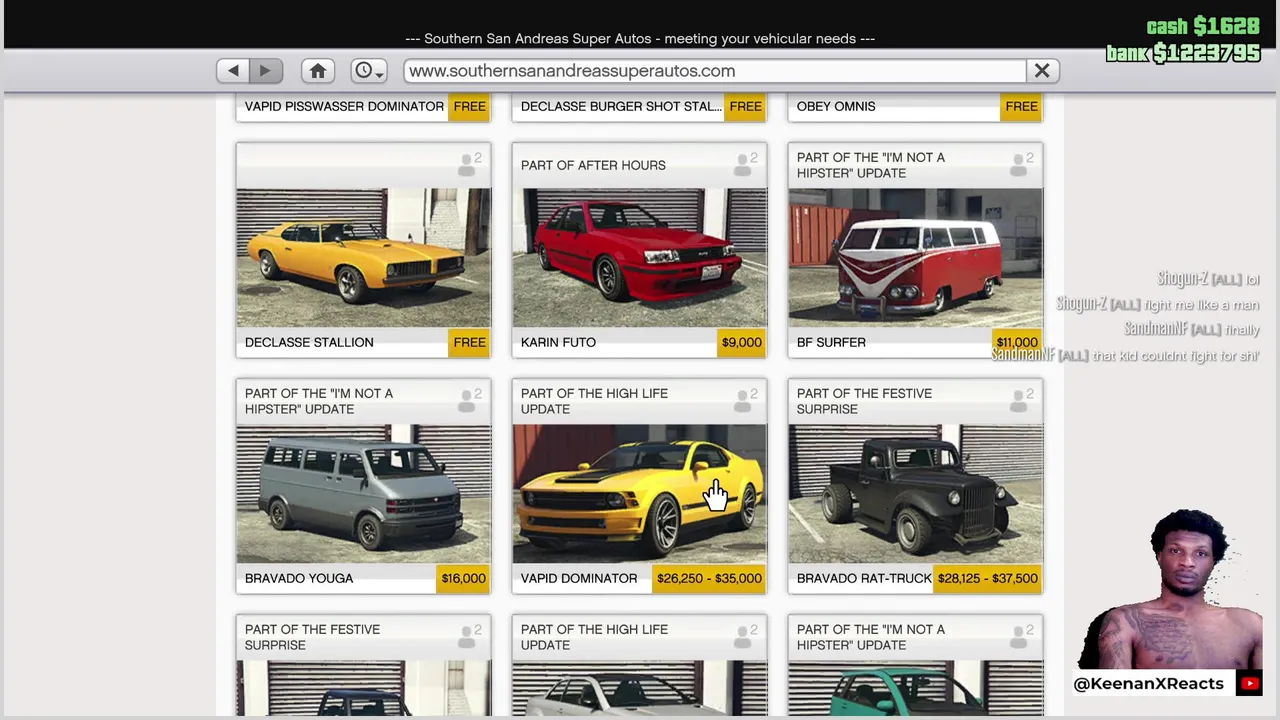Image resolution: width=1280 pixels, height=720 pixels.
Task: Select the yellow Vapid Dominator image
Action: 640,494
